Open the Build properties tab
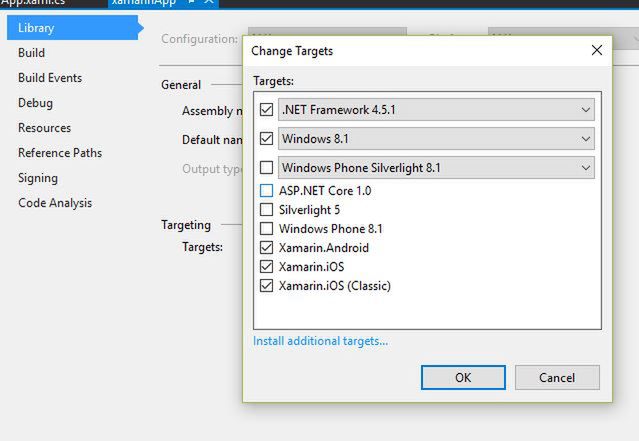The image size is (639, 441). click(x=31, y=53)
